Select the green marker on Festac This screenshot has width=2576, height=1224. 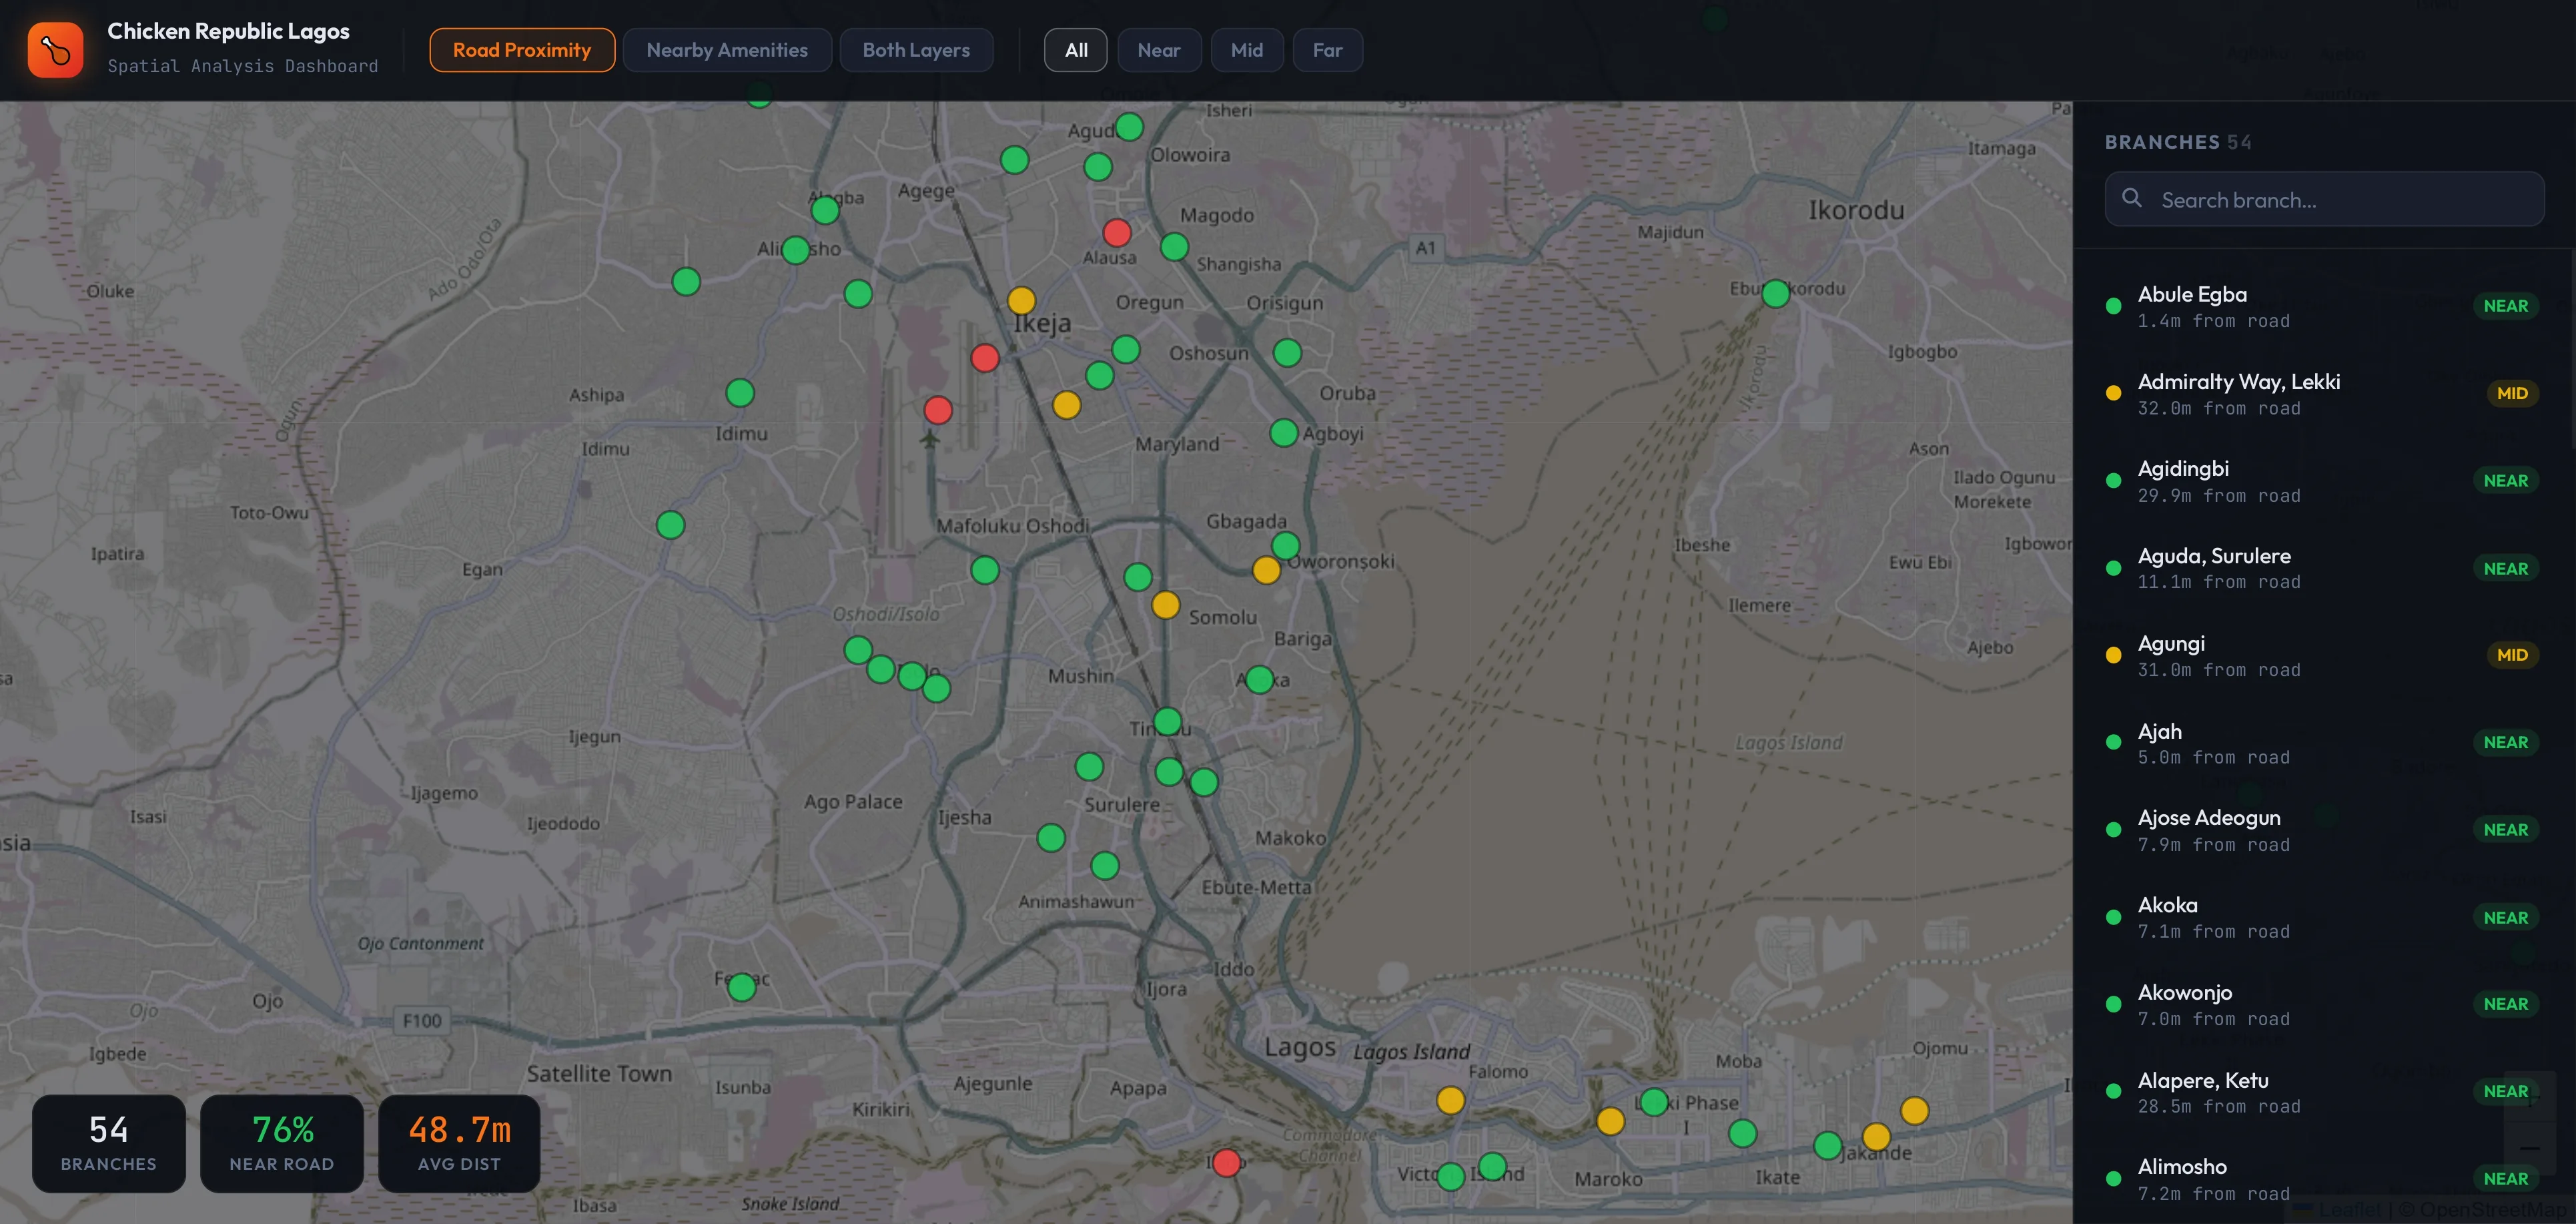click(742, 988)
